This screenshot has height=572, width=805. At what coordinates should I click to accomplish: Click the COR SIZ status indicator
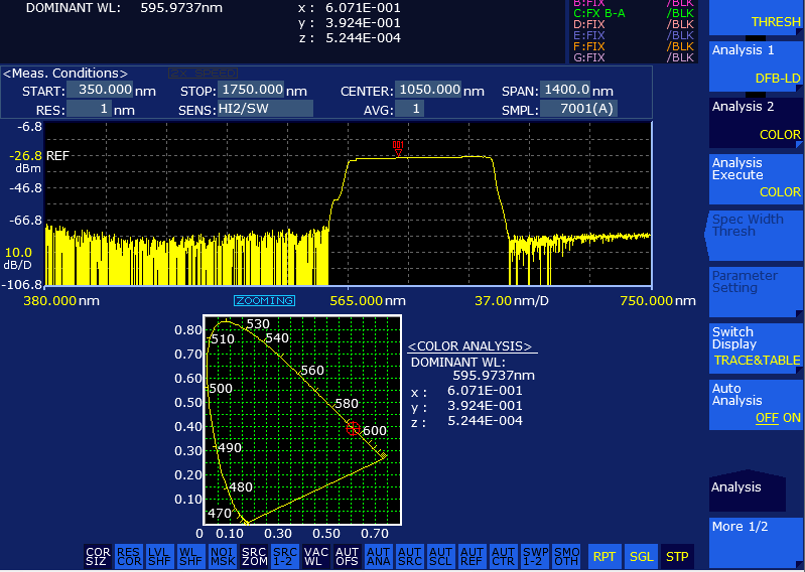(x=98, y=556)
